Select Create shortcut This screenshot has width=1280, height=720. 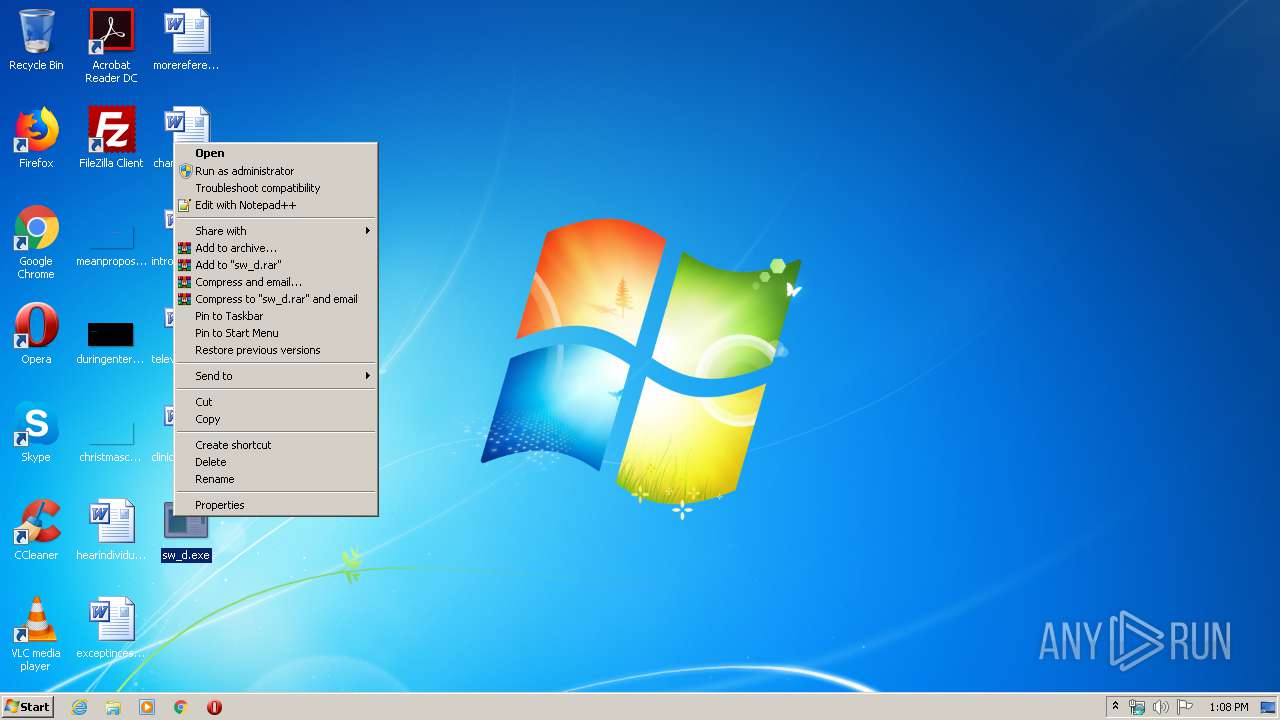point(276,445)
